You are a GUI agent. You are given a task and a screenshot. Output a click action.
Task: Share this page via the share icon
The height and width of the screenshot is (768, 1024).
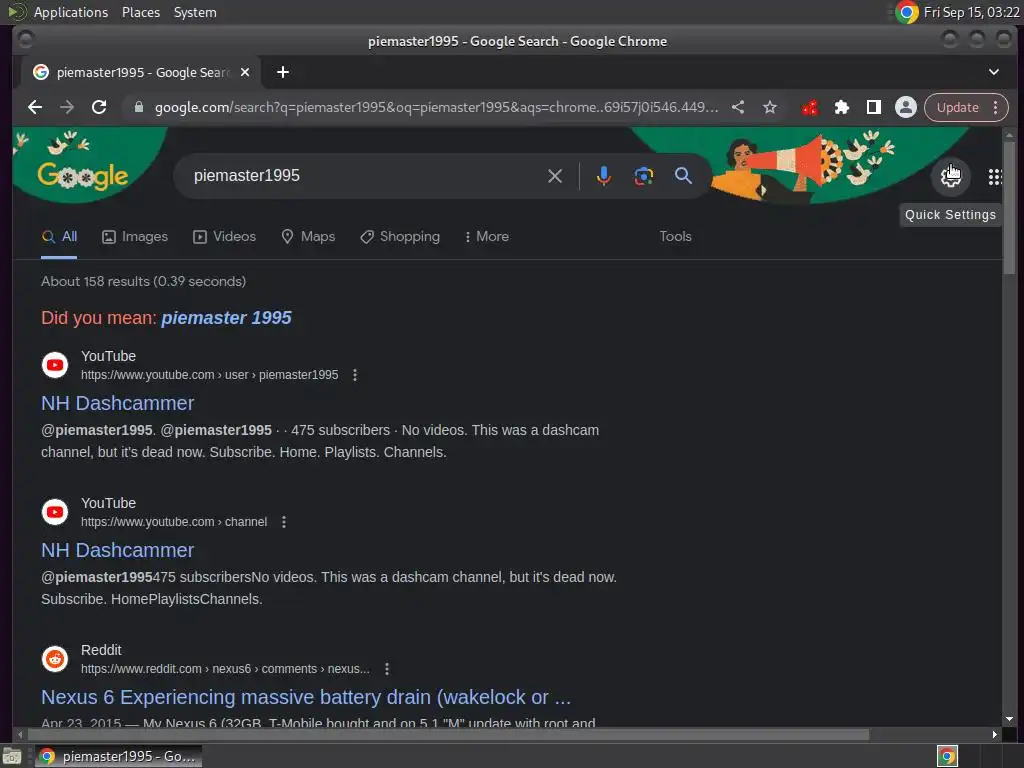738,107
